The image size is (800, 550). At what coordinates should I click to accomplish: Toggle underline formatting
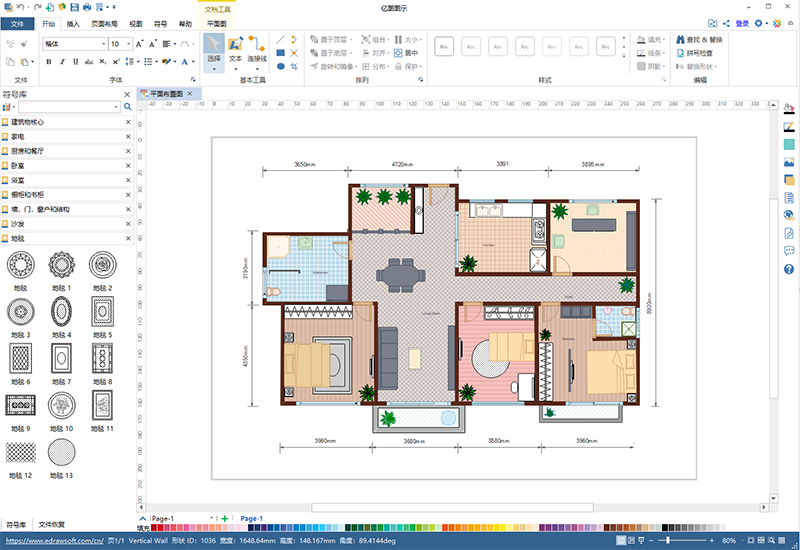(x=76, y=62)
